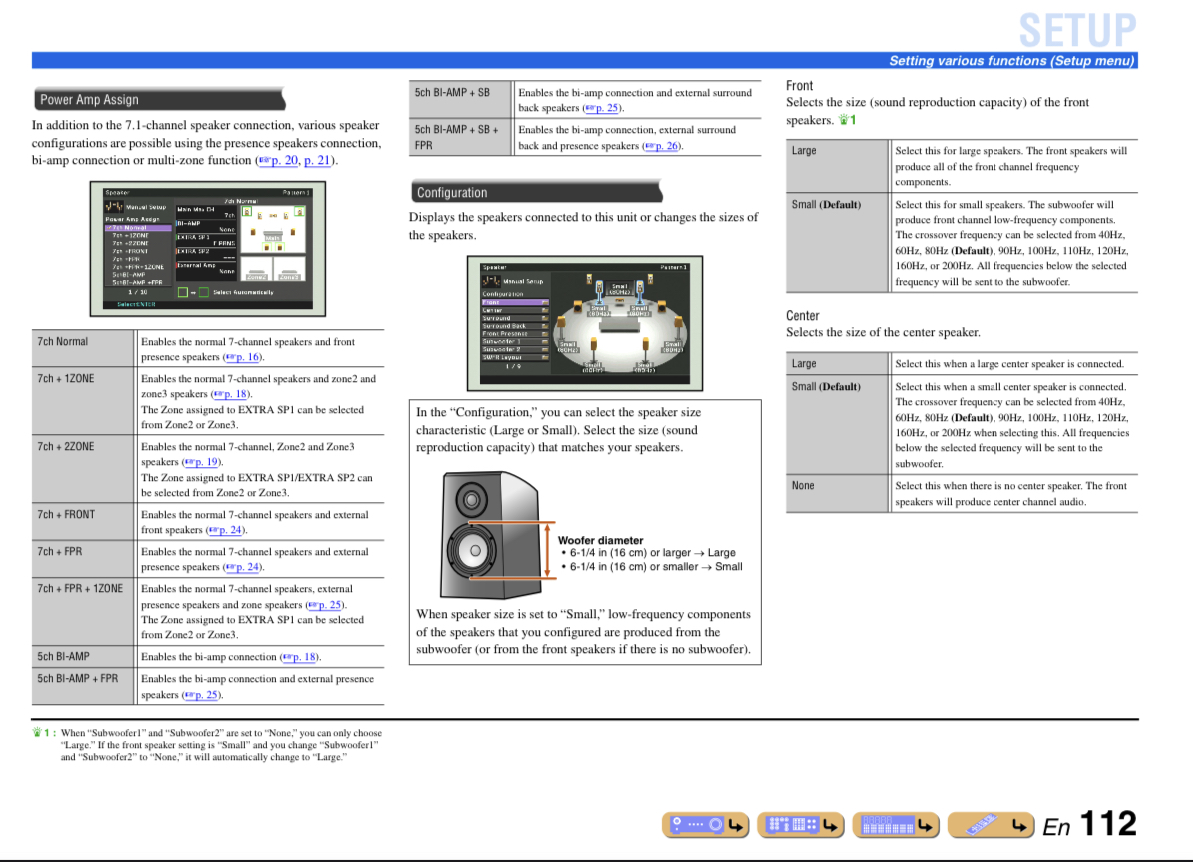This screenshot has width=1193, height=862.
Task: Open the Configuration speaker layout image
Action: (584, 322)
